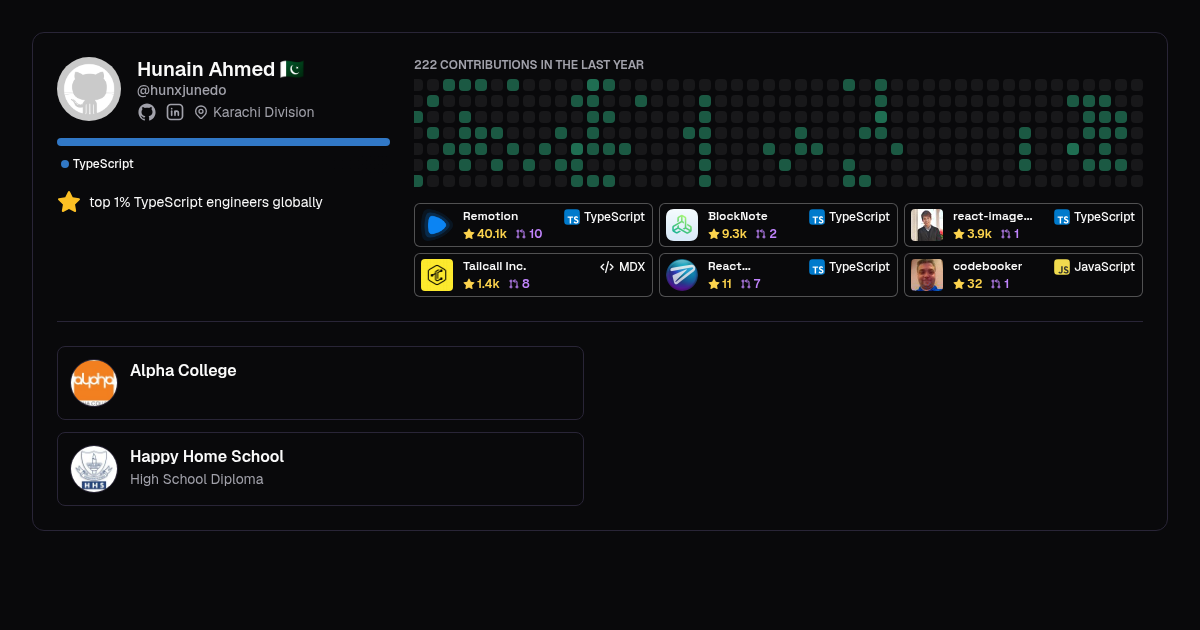The image size is (1200, 630).
Task: Click the BlockNote project logo
Action: [x=682, y=225]
